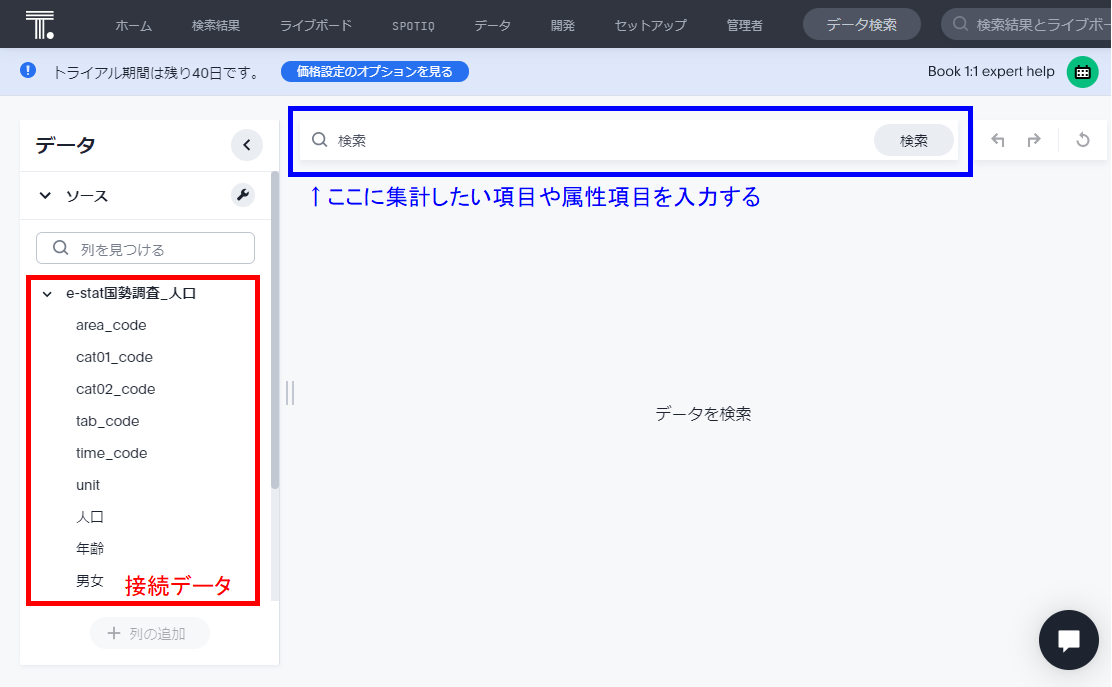The height and width of the screenshot is (687, 1112).
Task: Open the chat bubble in the bottom corner
Action: click(1068, 640)
